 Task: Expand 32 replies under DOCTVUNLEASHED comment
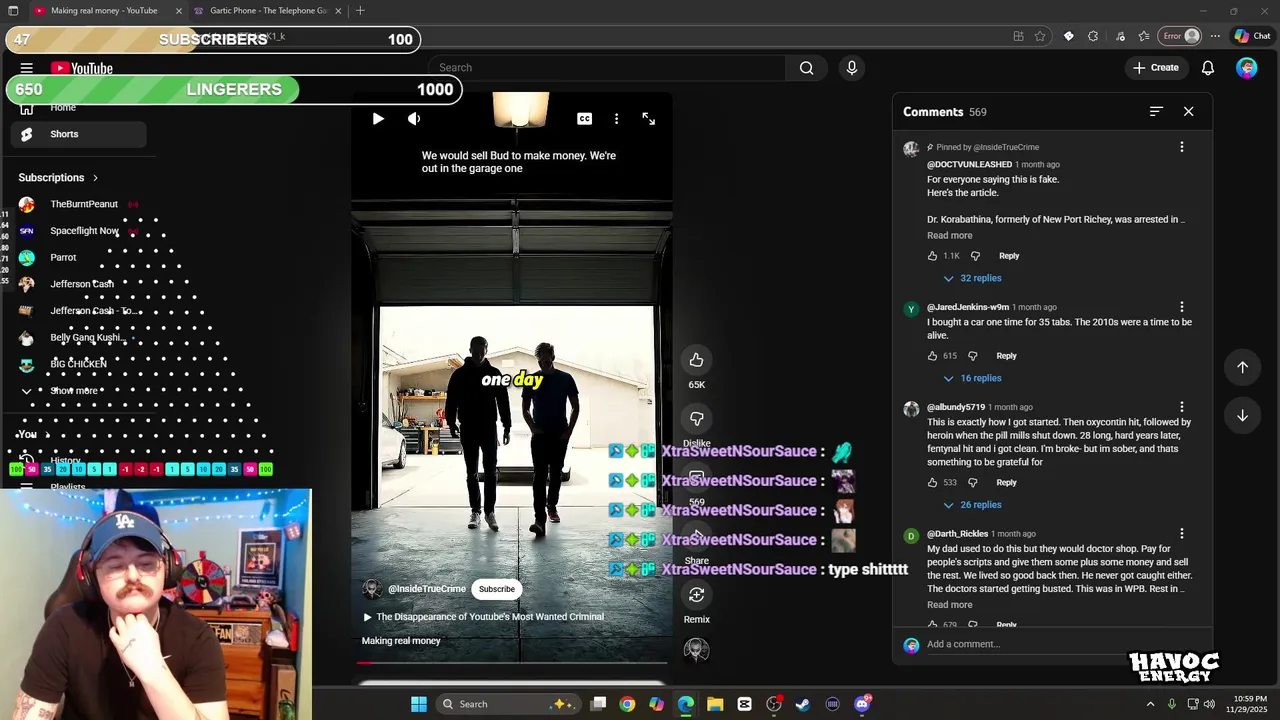pyautogui.click(x=972, y=278)
